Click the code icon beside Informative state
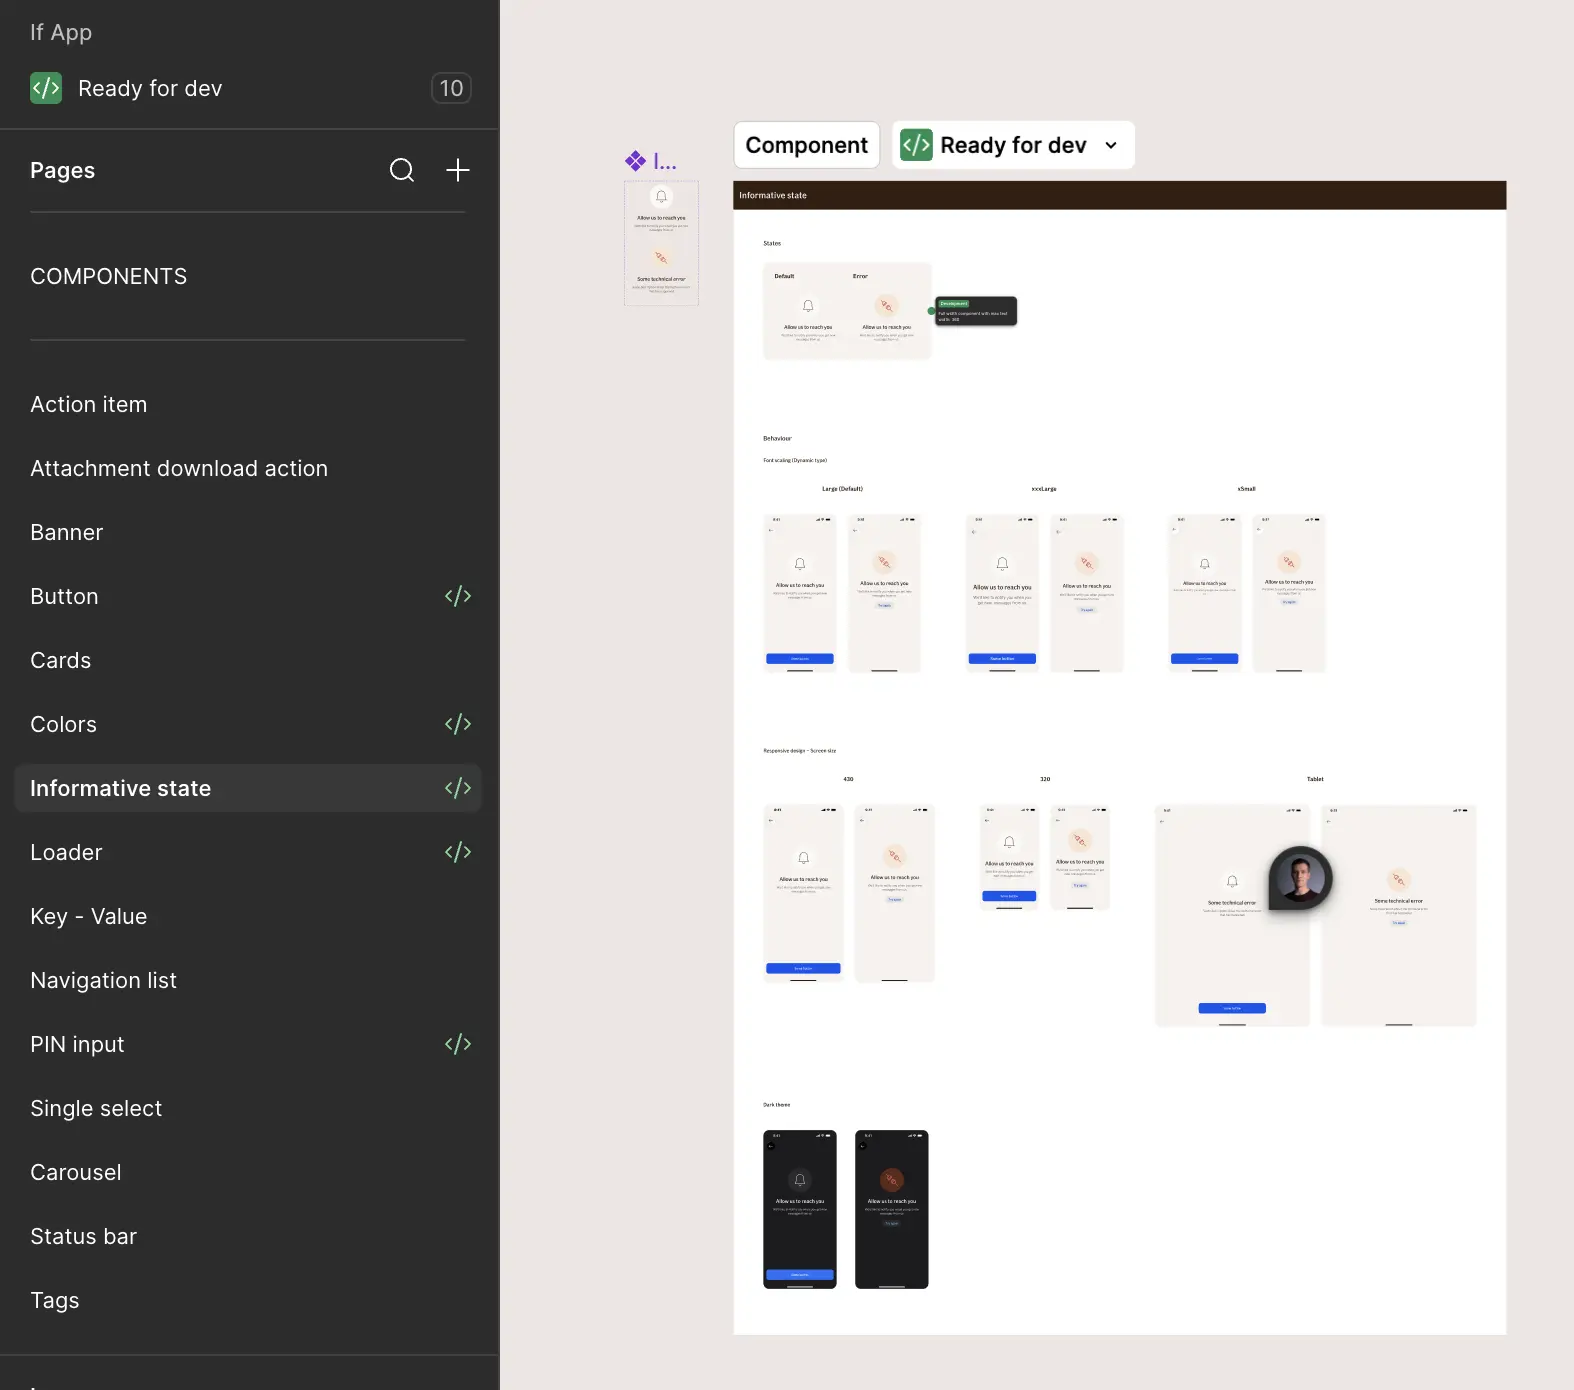This screenshot has height=1390, width=1574. point(458,788)
